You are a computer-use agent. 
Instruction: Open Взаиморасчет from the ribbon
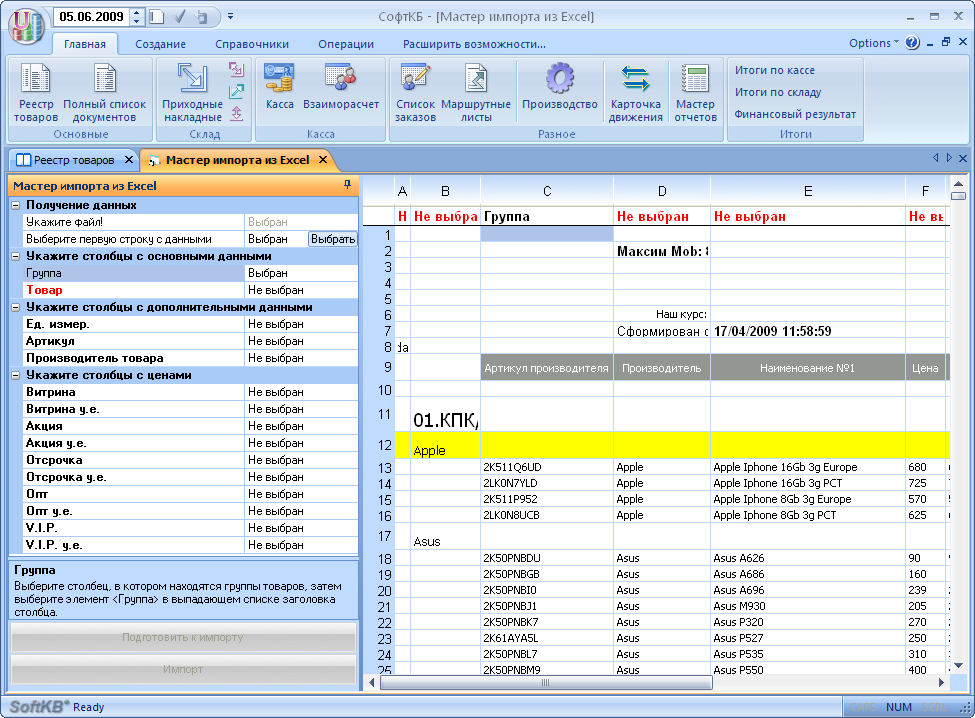(341, 86)
